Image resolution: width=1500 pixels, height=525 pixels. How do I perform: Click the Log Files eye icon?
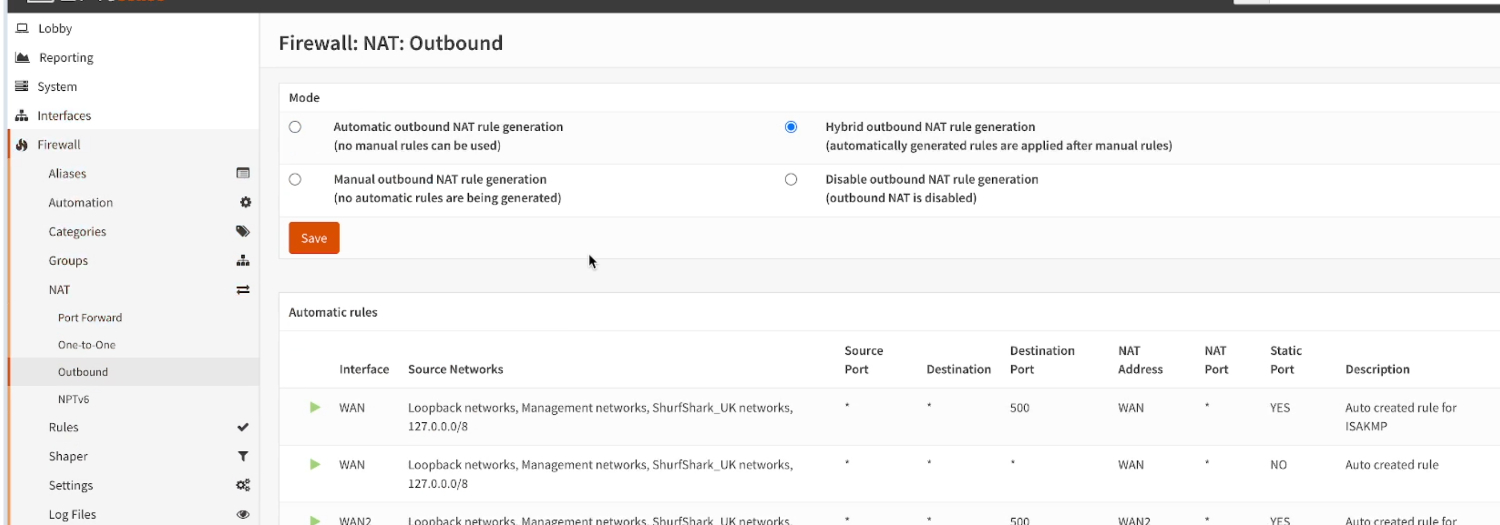coord(243,515)
